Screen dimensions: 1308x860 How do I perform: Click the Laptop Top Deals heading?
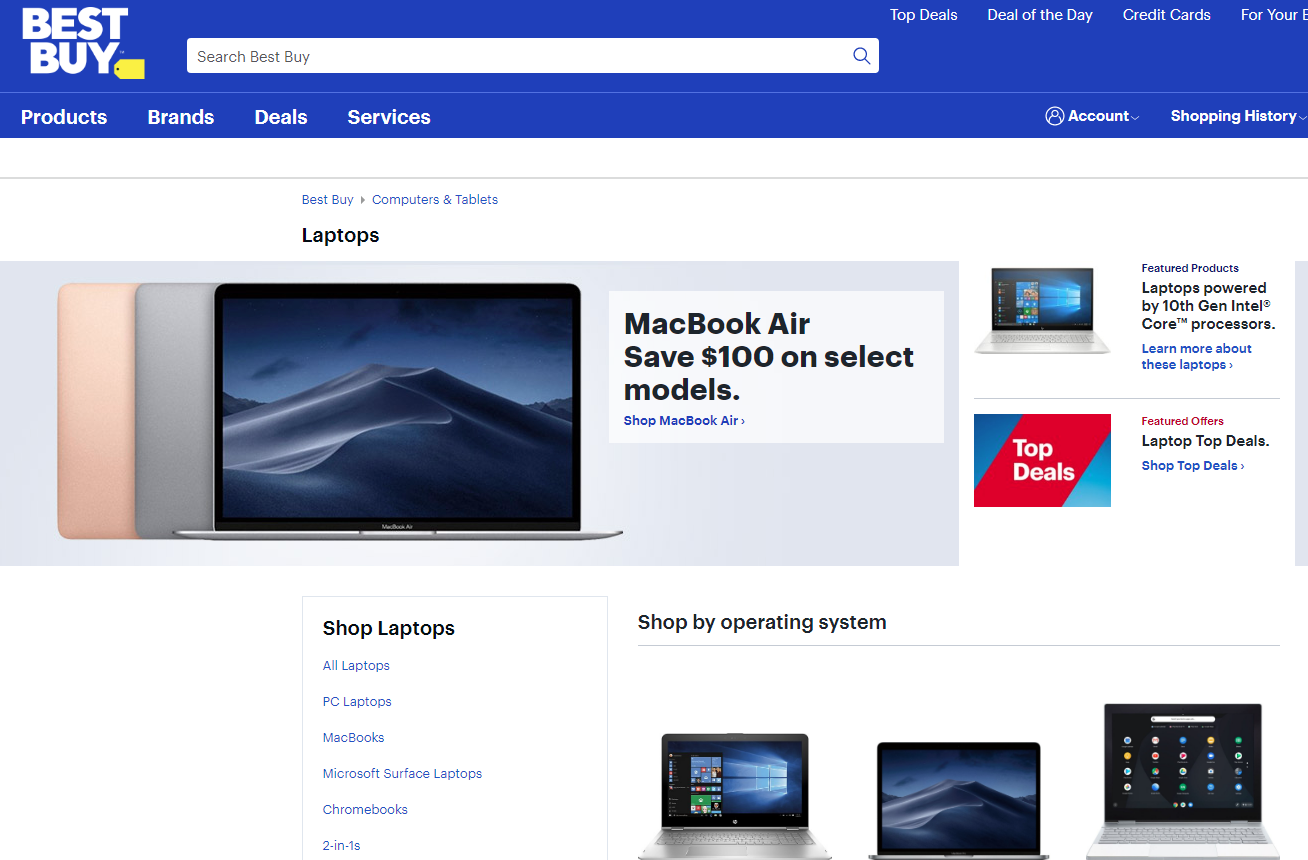[x=1206, y=441]
